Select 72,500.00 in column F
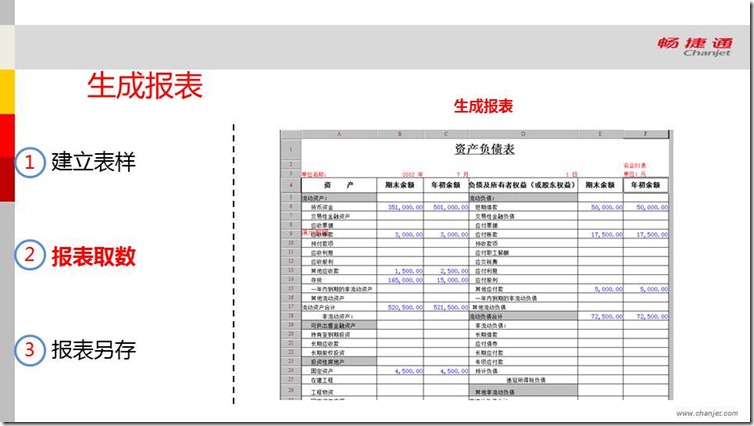 pyautogui.click(x=646, y=316)
